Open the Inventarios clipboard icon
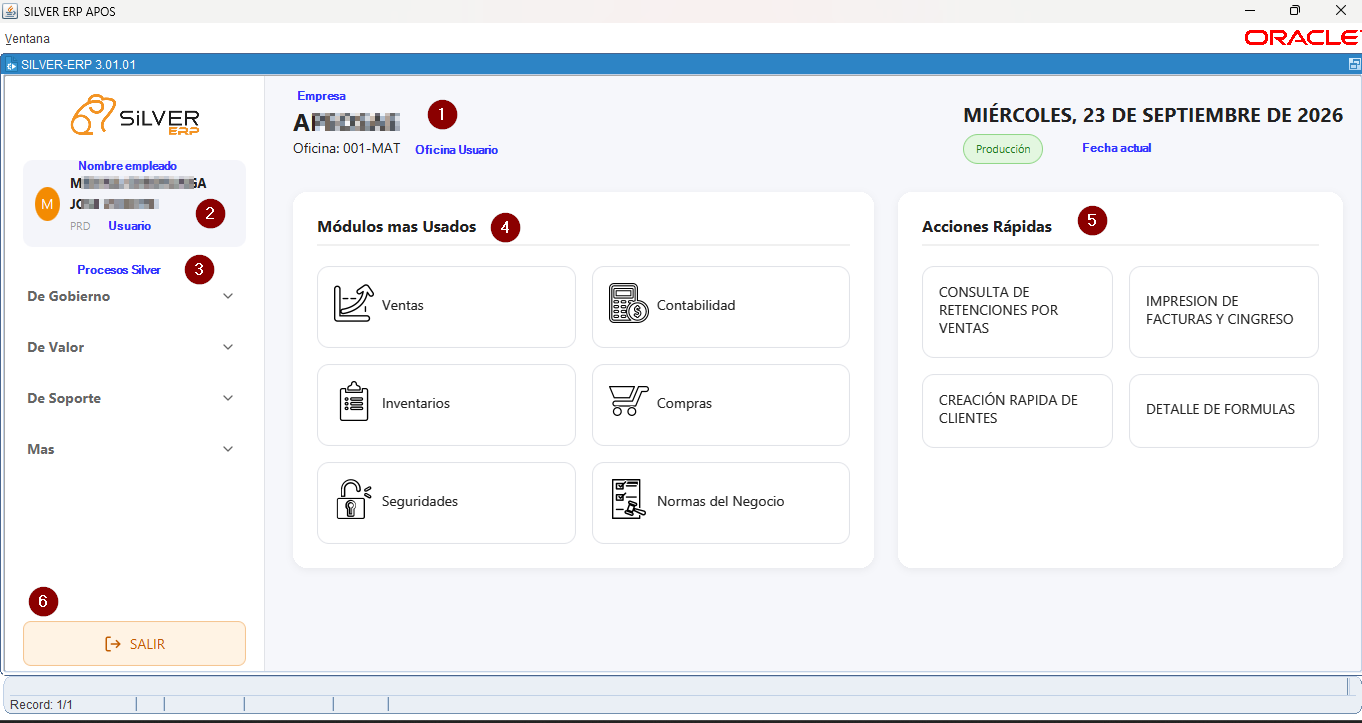The image size is (1362, 723). click(354, 402)
